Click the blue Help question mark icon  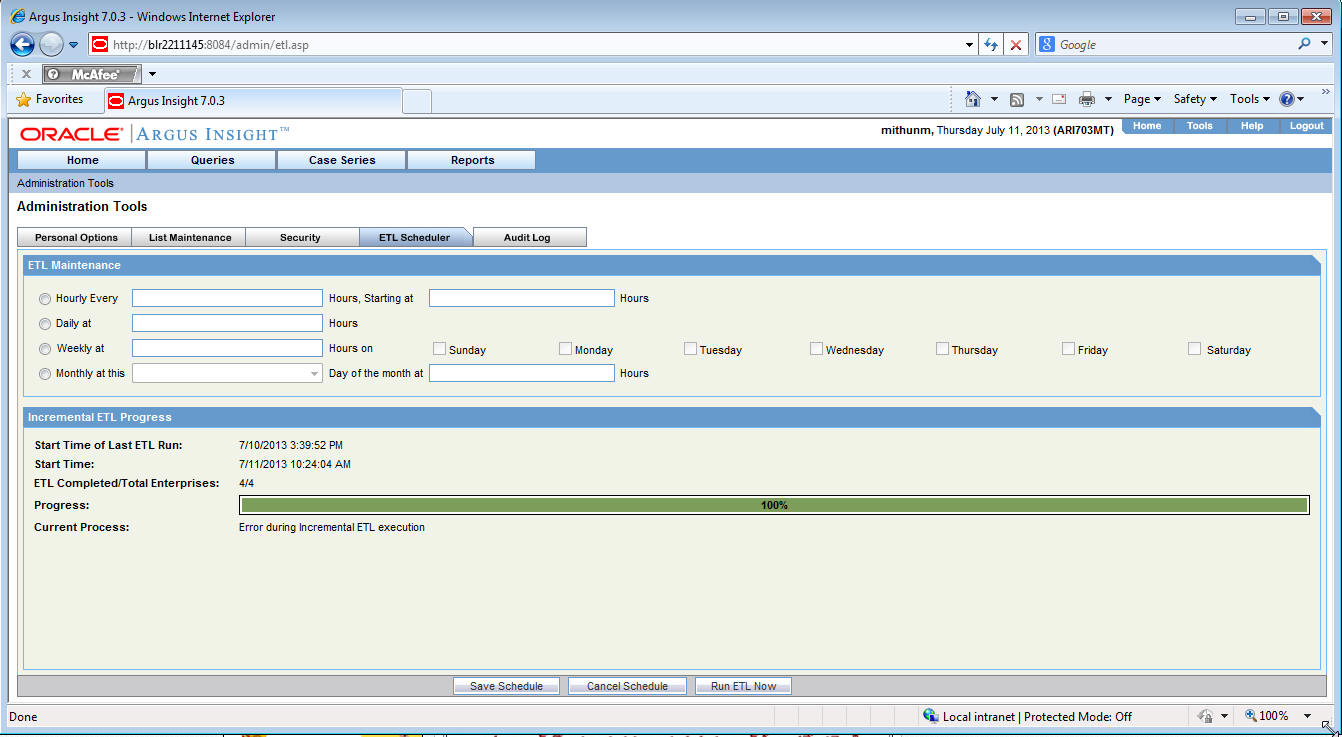1287,99
